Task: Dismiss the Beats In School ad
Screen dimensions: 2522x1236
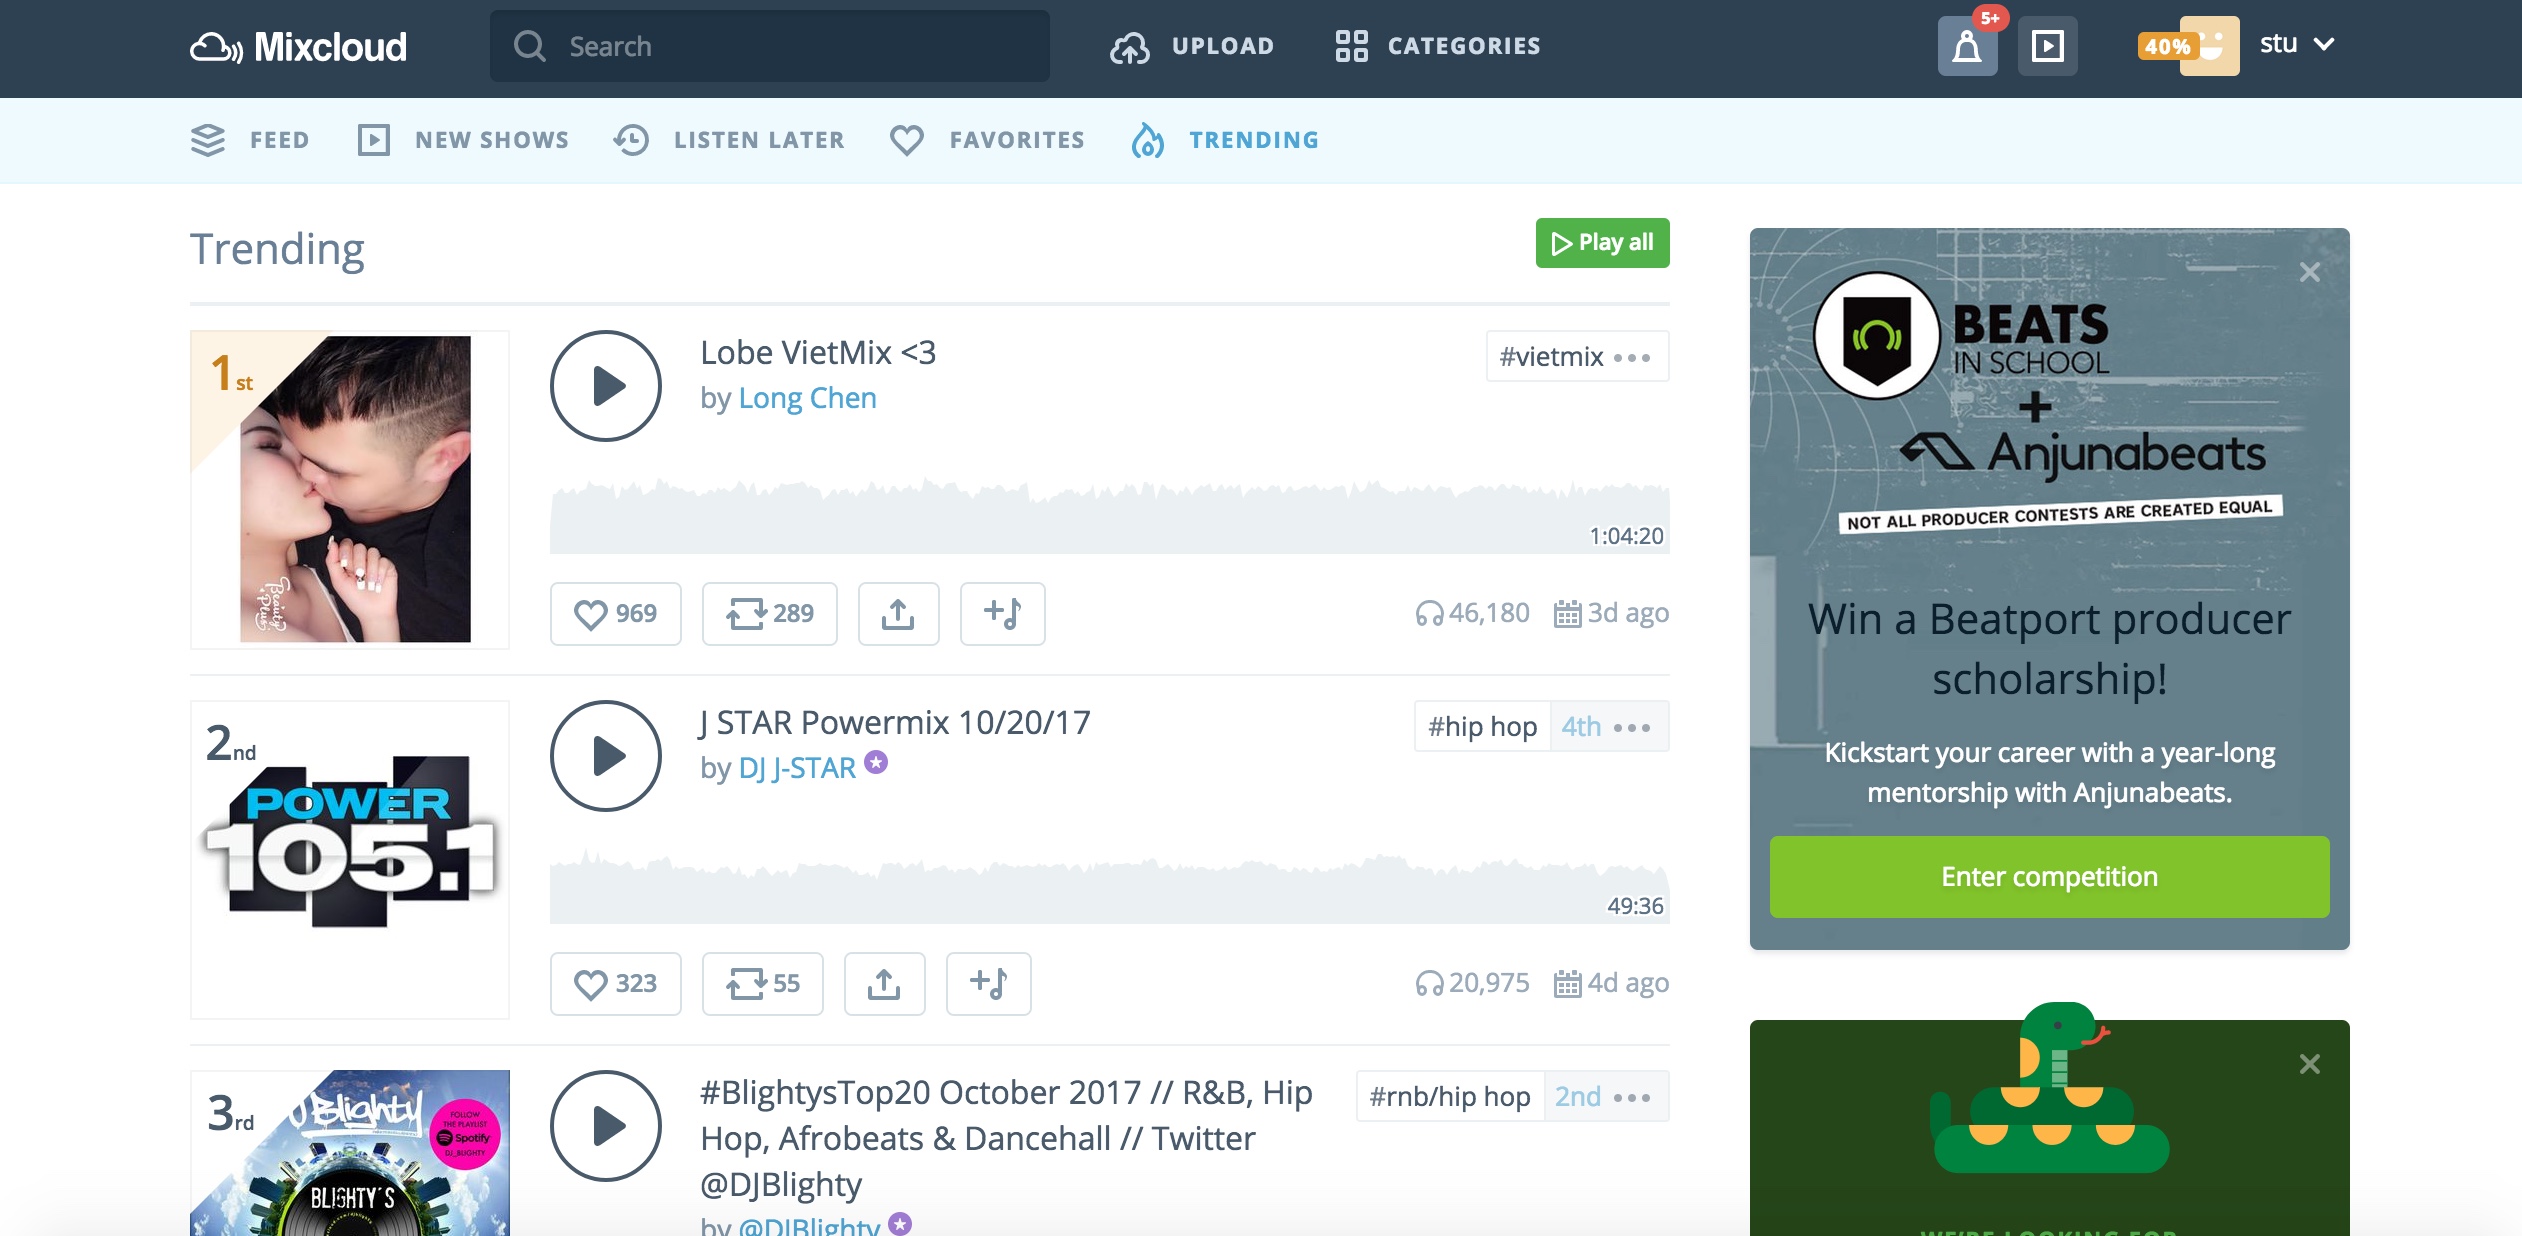Action: [2310, 271]
